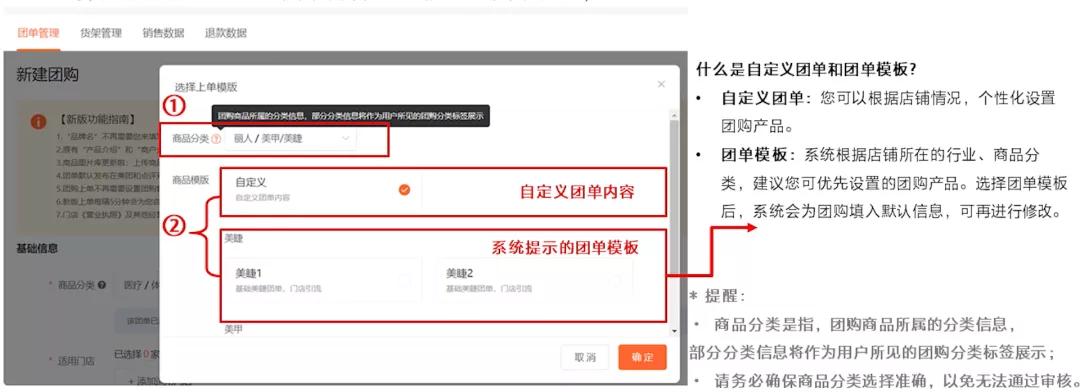The height and width of the screenshot is (392, 1080).
Task: Click the 适用门店 label
Action: [76, 360]
